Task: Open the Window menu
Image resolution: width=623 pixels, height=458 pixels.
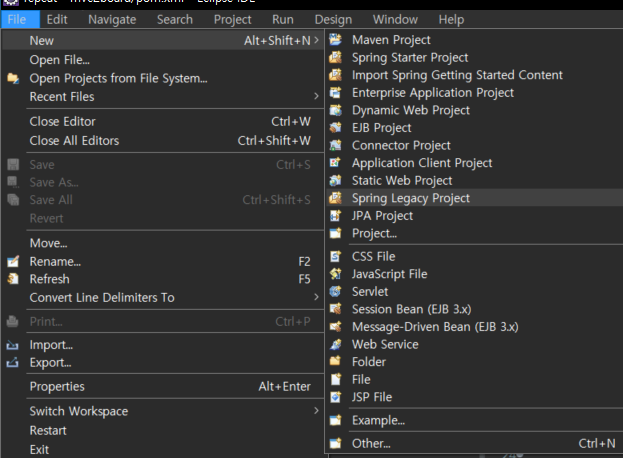Action: point(395,19)
